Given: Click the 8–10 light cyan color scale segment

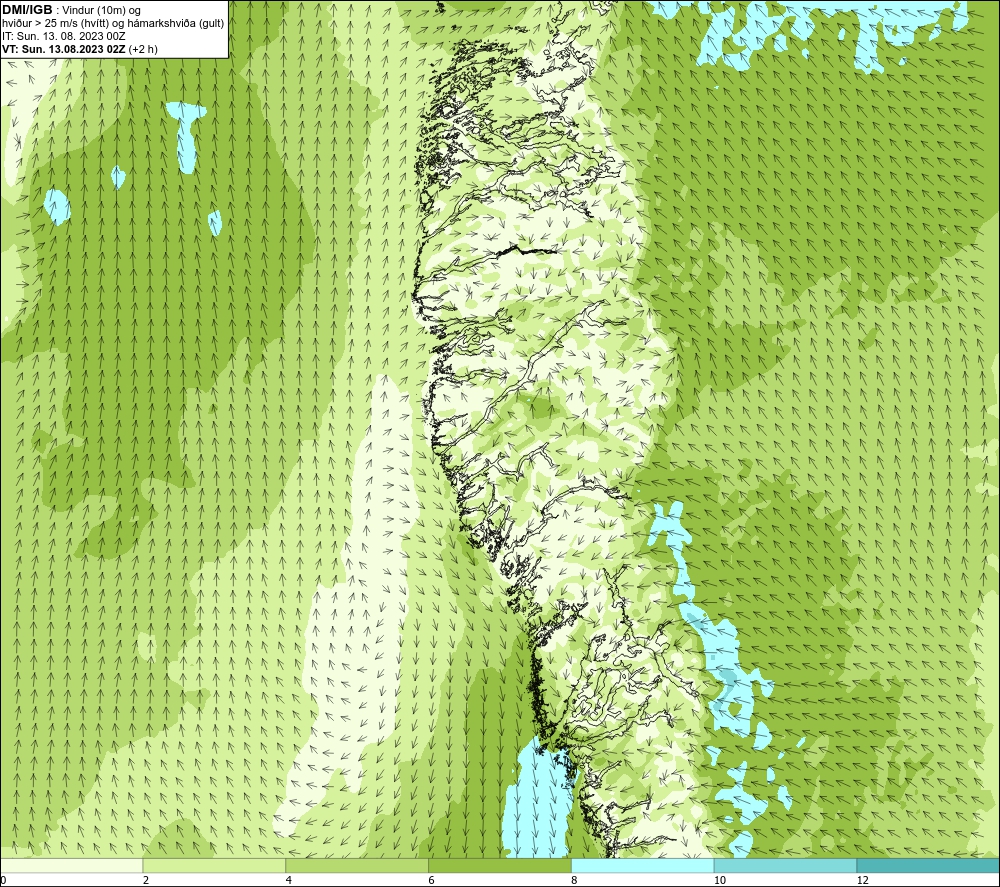Looking at the screenshot, I should [x=643, y=865].
